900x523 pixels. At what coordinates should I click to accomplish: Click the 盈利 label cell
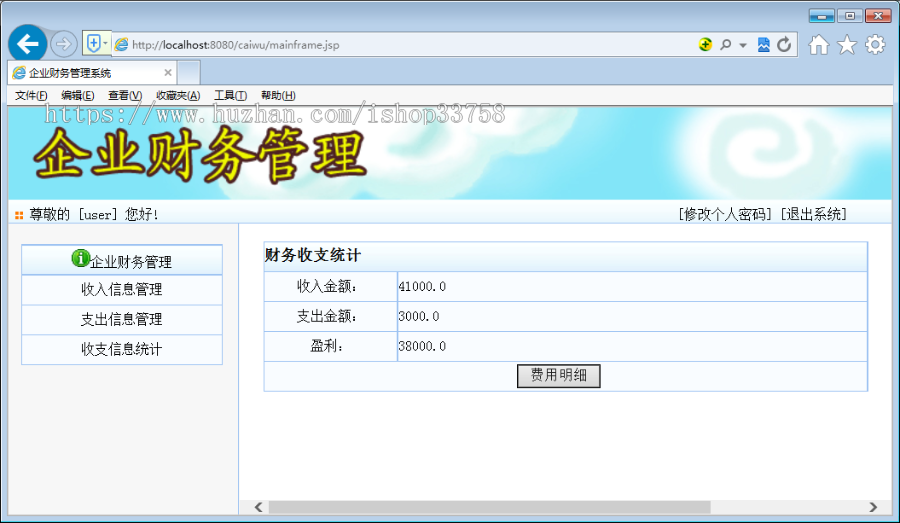(331, 346)
